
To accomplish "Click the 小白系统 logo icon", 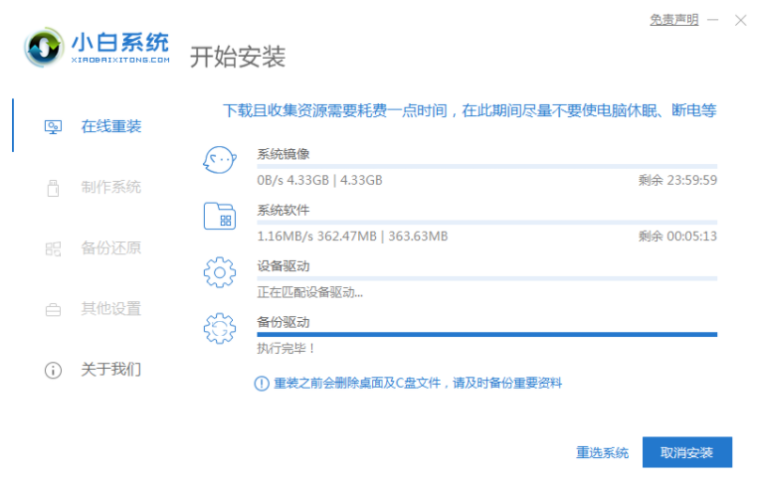I will [44, 47].
